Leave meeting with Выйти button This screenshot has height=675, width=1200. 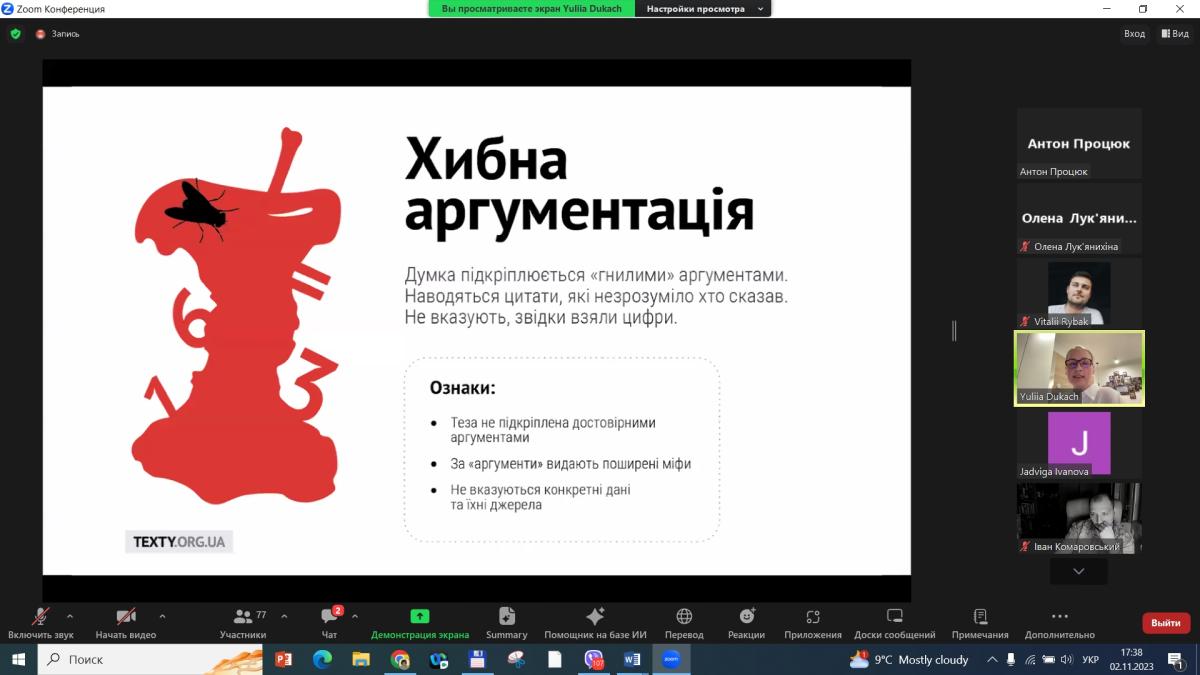click(1166, 623)
